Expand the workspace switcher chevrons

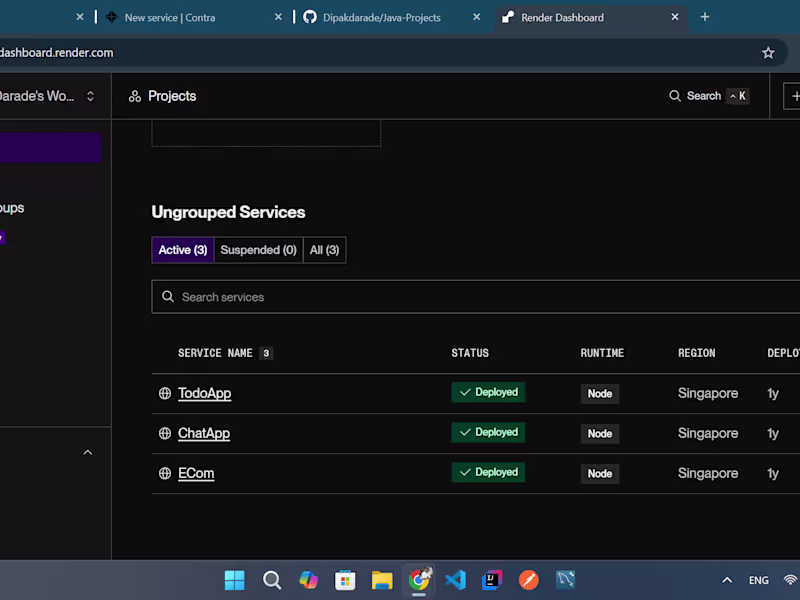(x=90, y=96)
